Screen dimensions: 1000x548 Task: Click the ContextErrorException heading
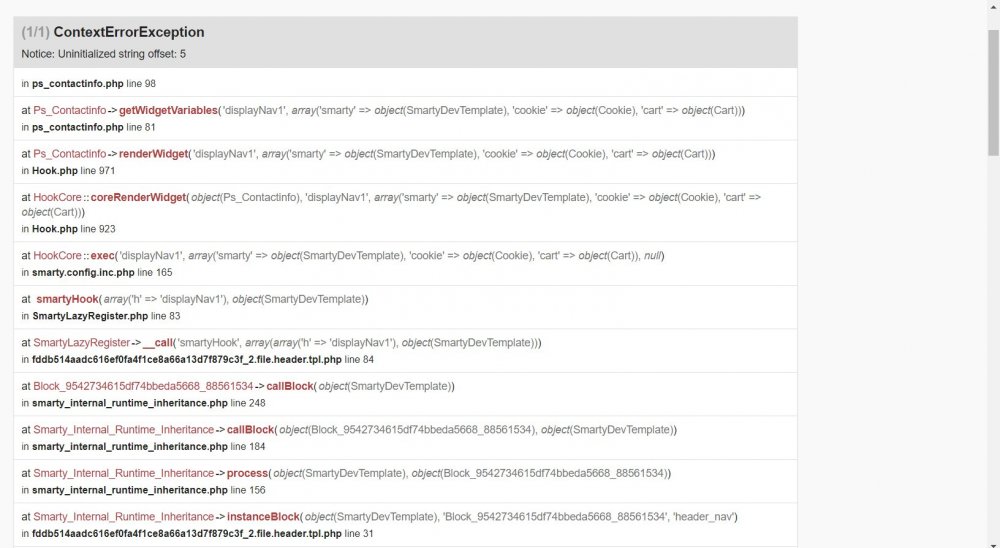point(128,32)
